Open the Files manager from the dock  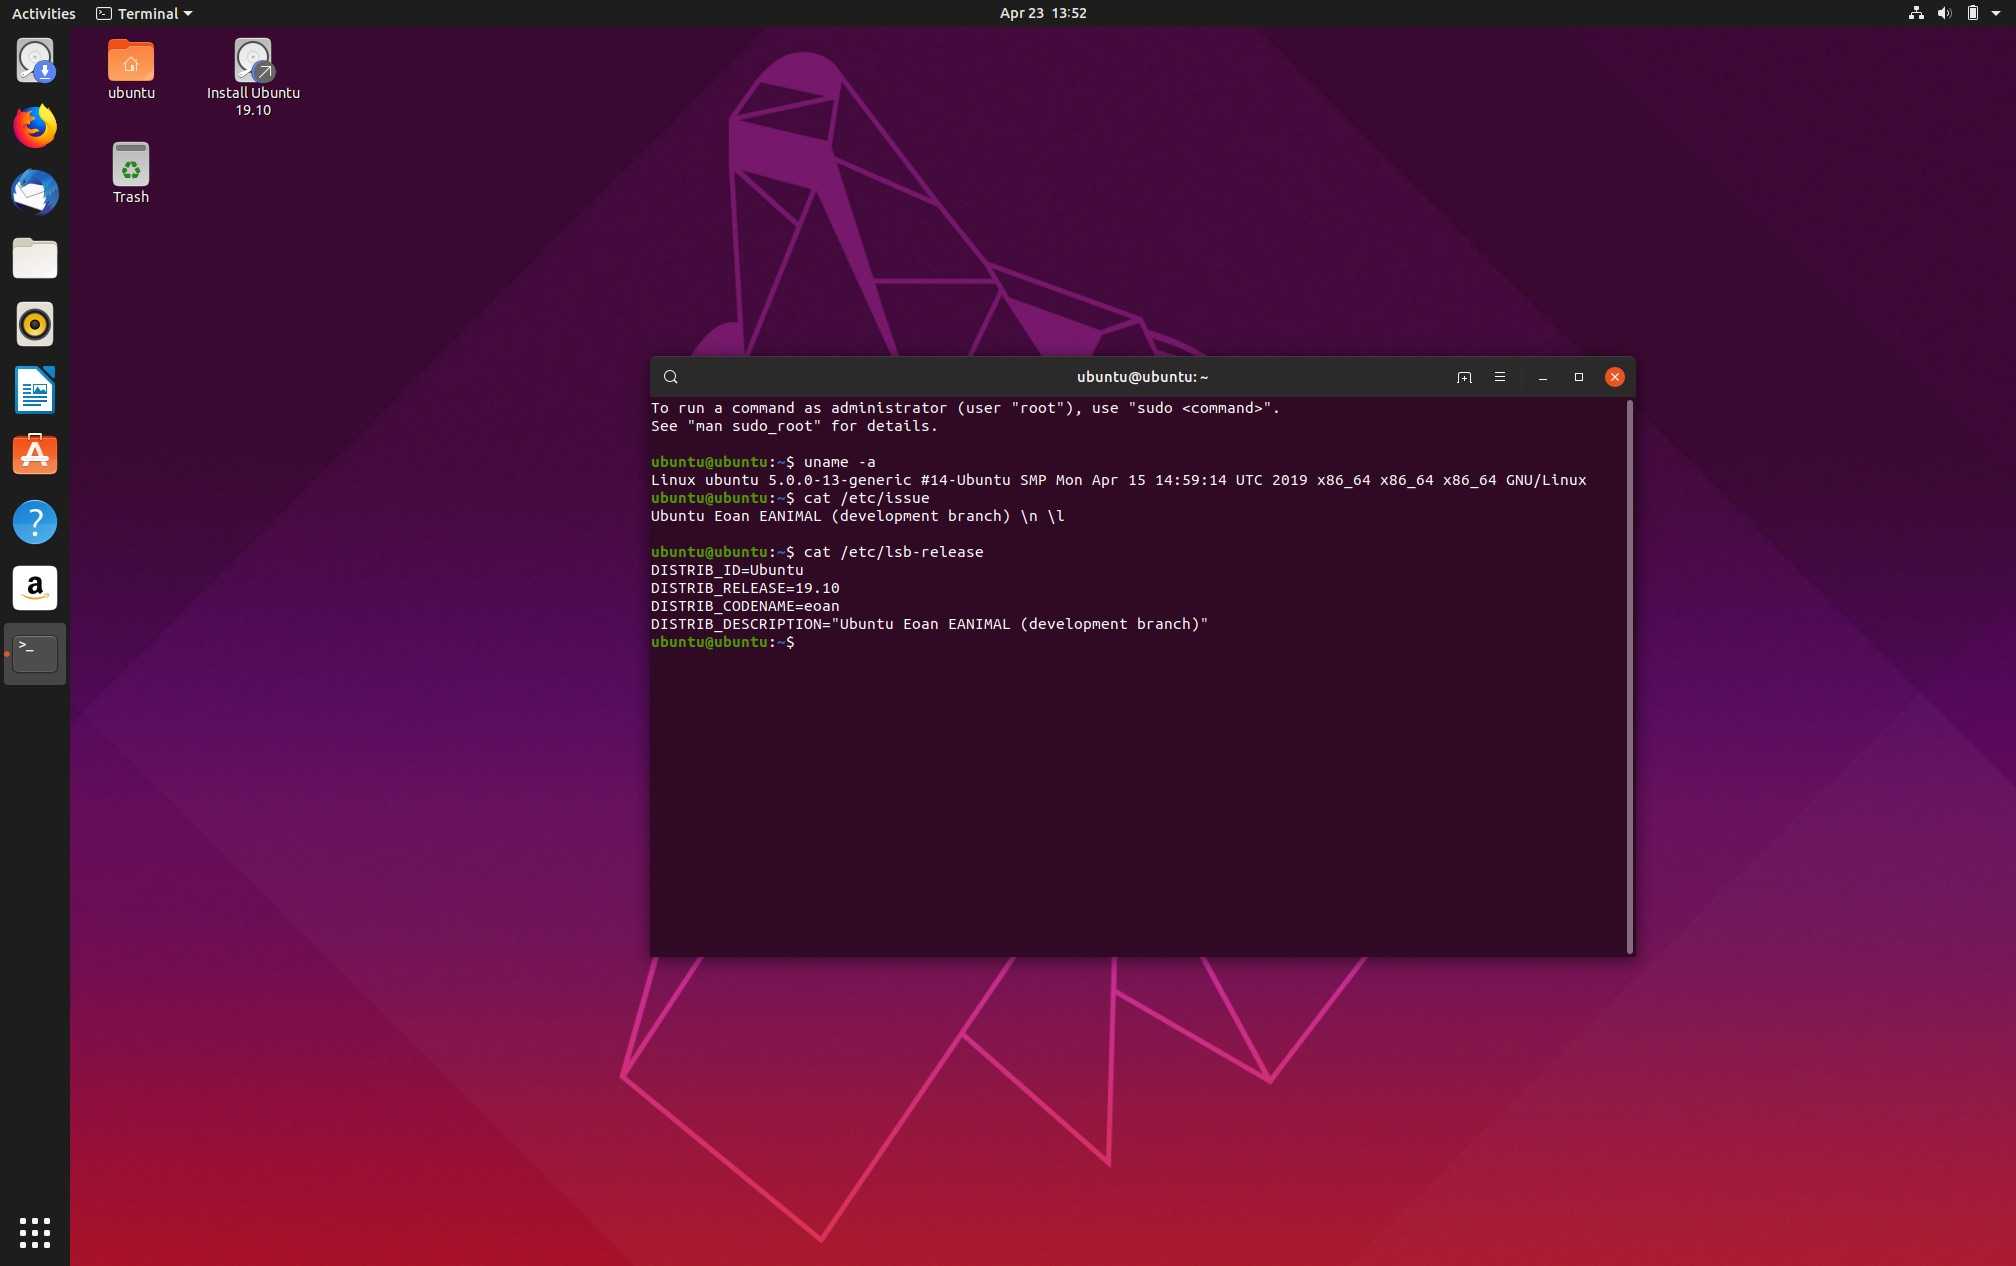pos(35,259)
